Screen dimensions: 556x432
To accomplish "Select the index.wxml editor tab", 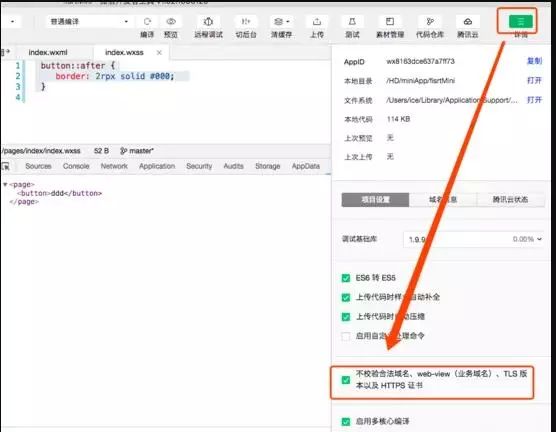I will [x=48, y=52].
